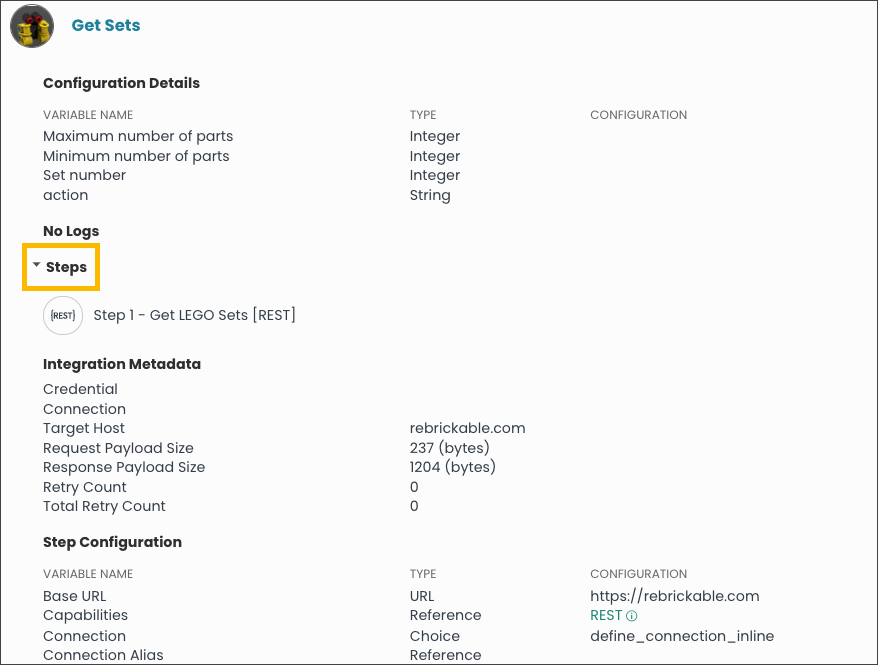This screenshot has height=665, width=878.
Task: Click the circular REST step icon
Action: pyautogui.click(x=62, y=315)
